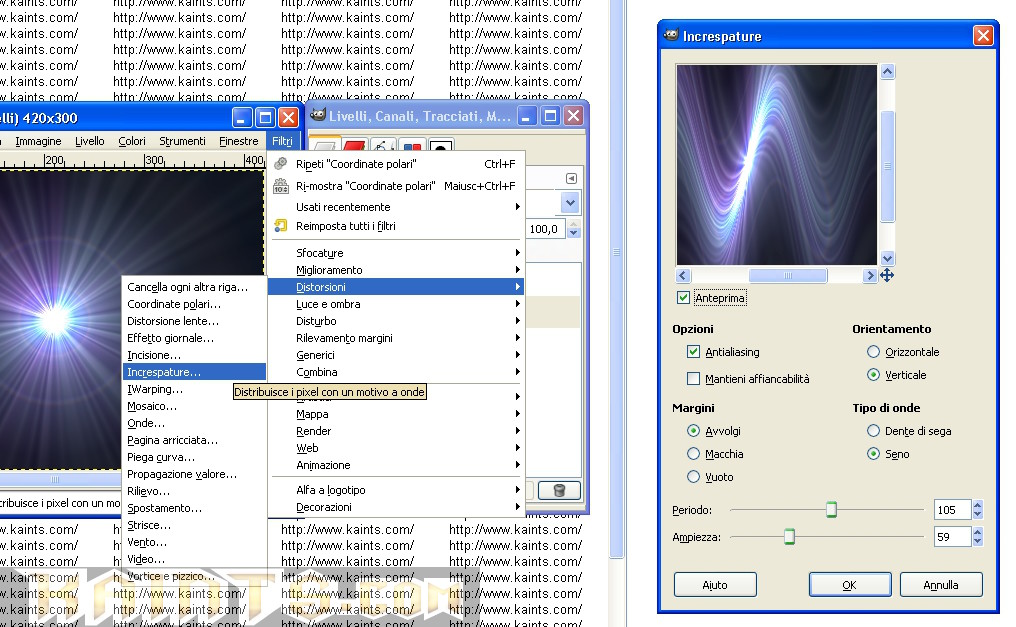Click the navigate preview cross-arrows icon
Viewport: 1016px width, 627px height.
click(887, 275)
